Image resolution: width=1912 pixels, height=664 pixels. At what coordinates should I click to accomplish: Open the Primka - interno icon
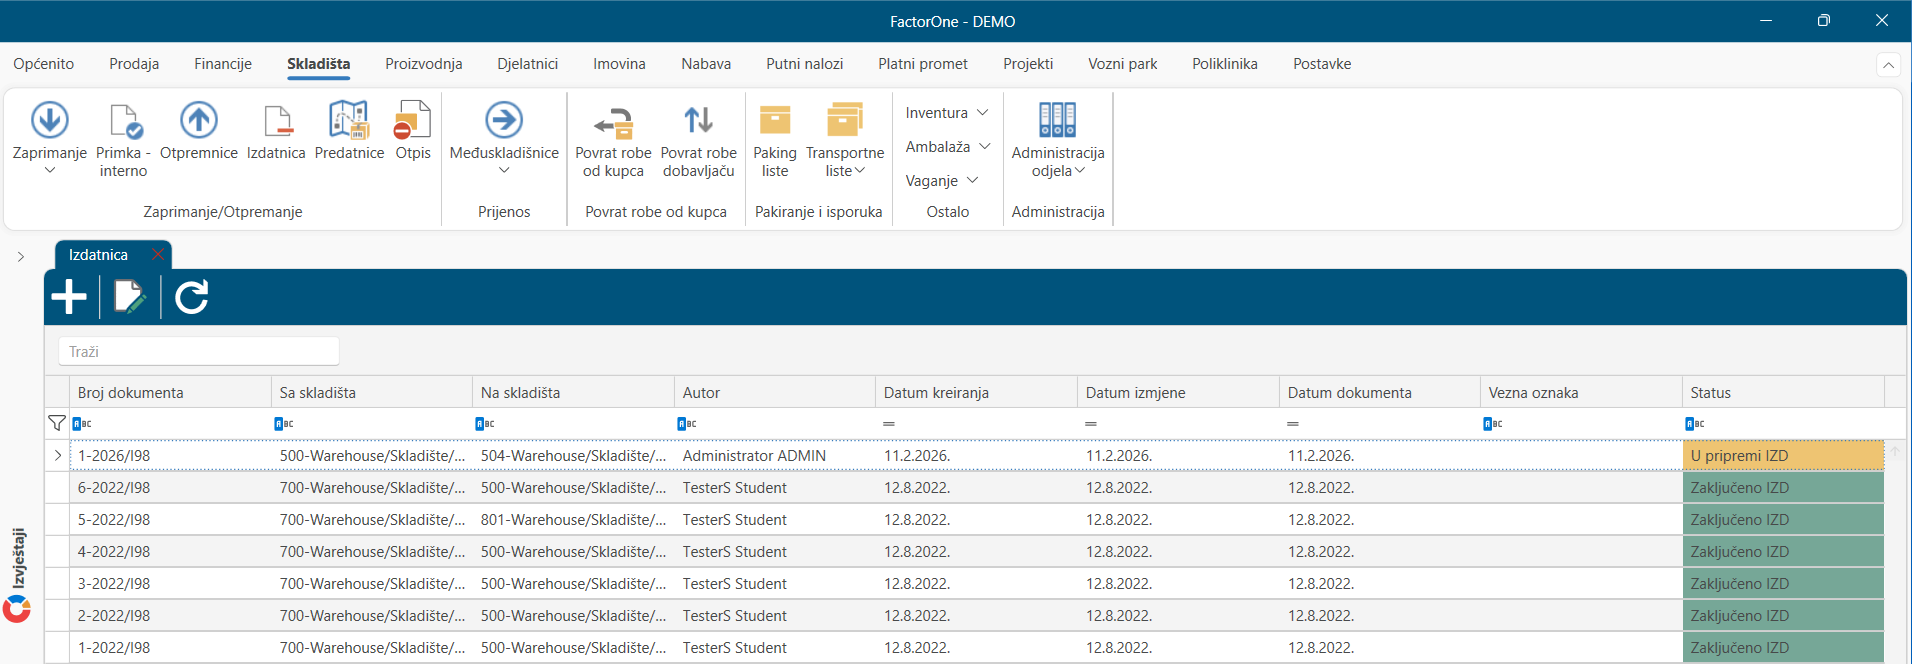click(x=124, y=120)
